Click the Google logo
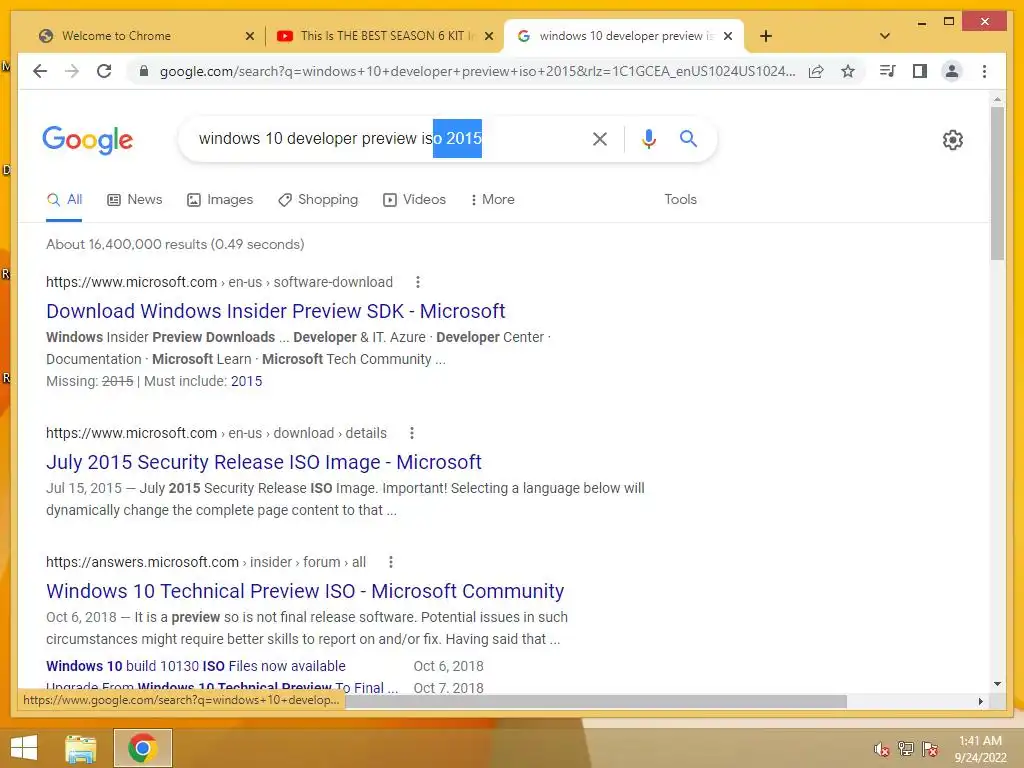Screen dimensions: 1024x768 (x=88, y=140)
